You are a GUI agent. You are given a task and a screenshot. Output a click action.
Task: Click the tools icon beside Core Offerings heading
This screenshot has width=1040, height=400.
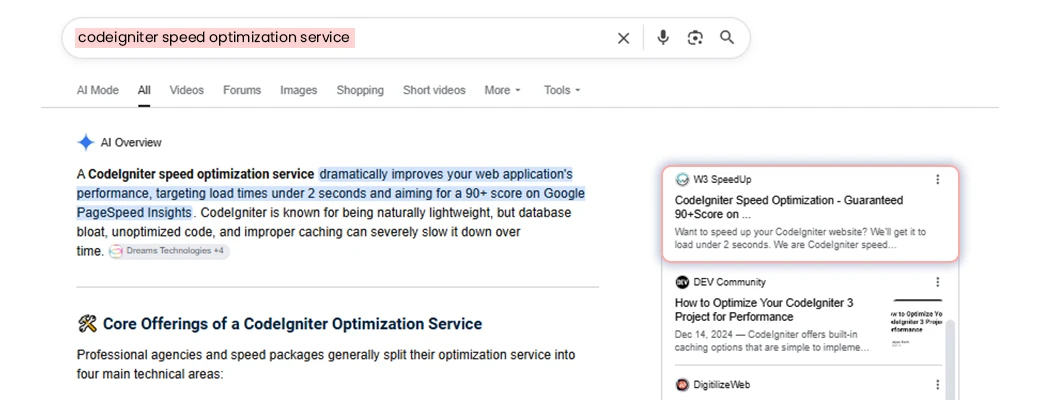[87, 324]
